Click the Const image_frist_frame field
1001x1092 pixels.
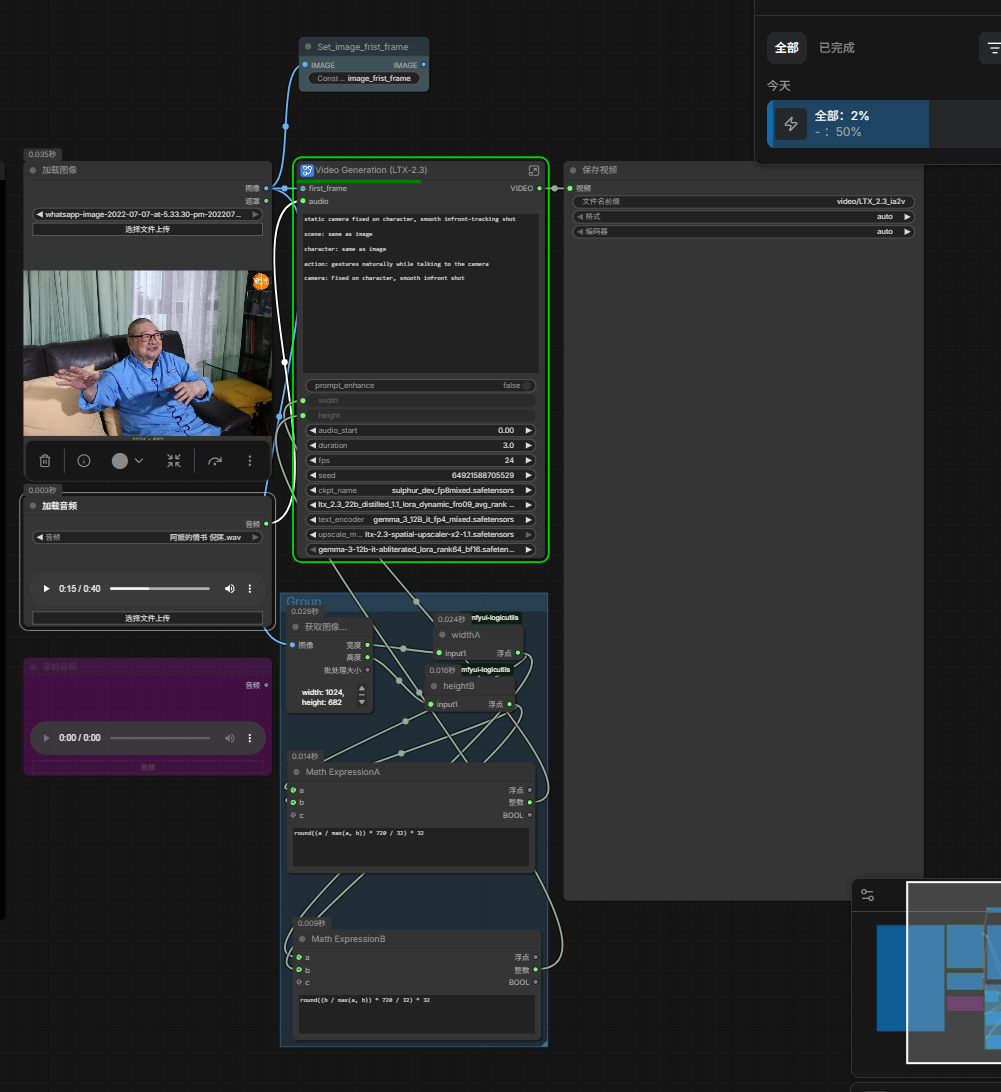click(364, 79)
